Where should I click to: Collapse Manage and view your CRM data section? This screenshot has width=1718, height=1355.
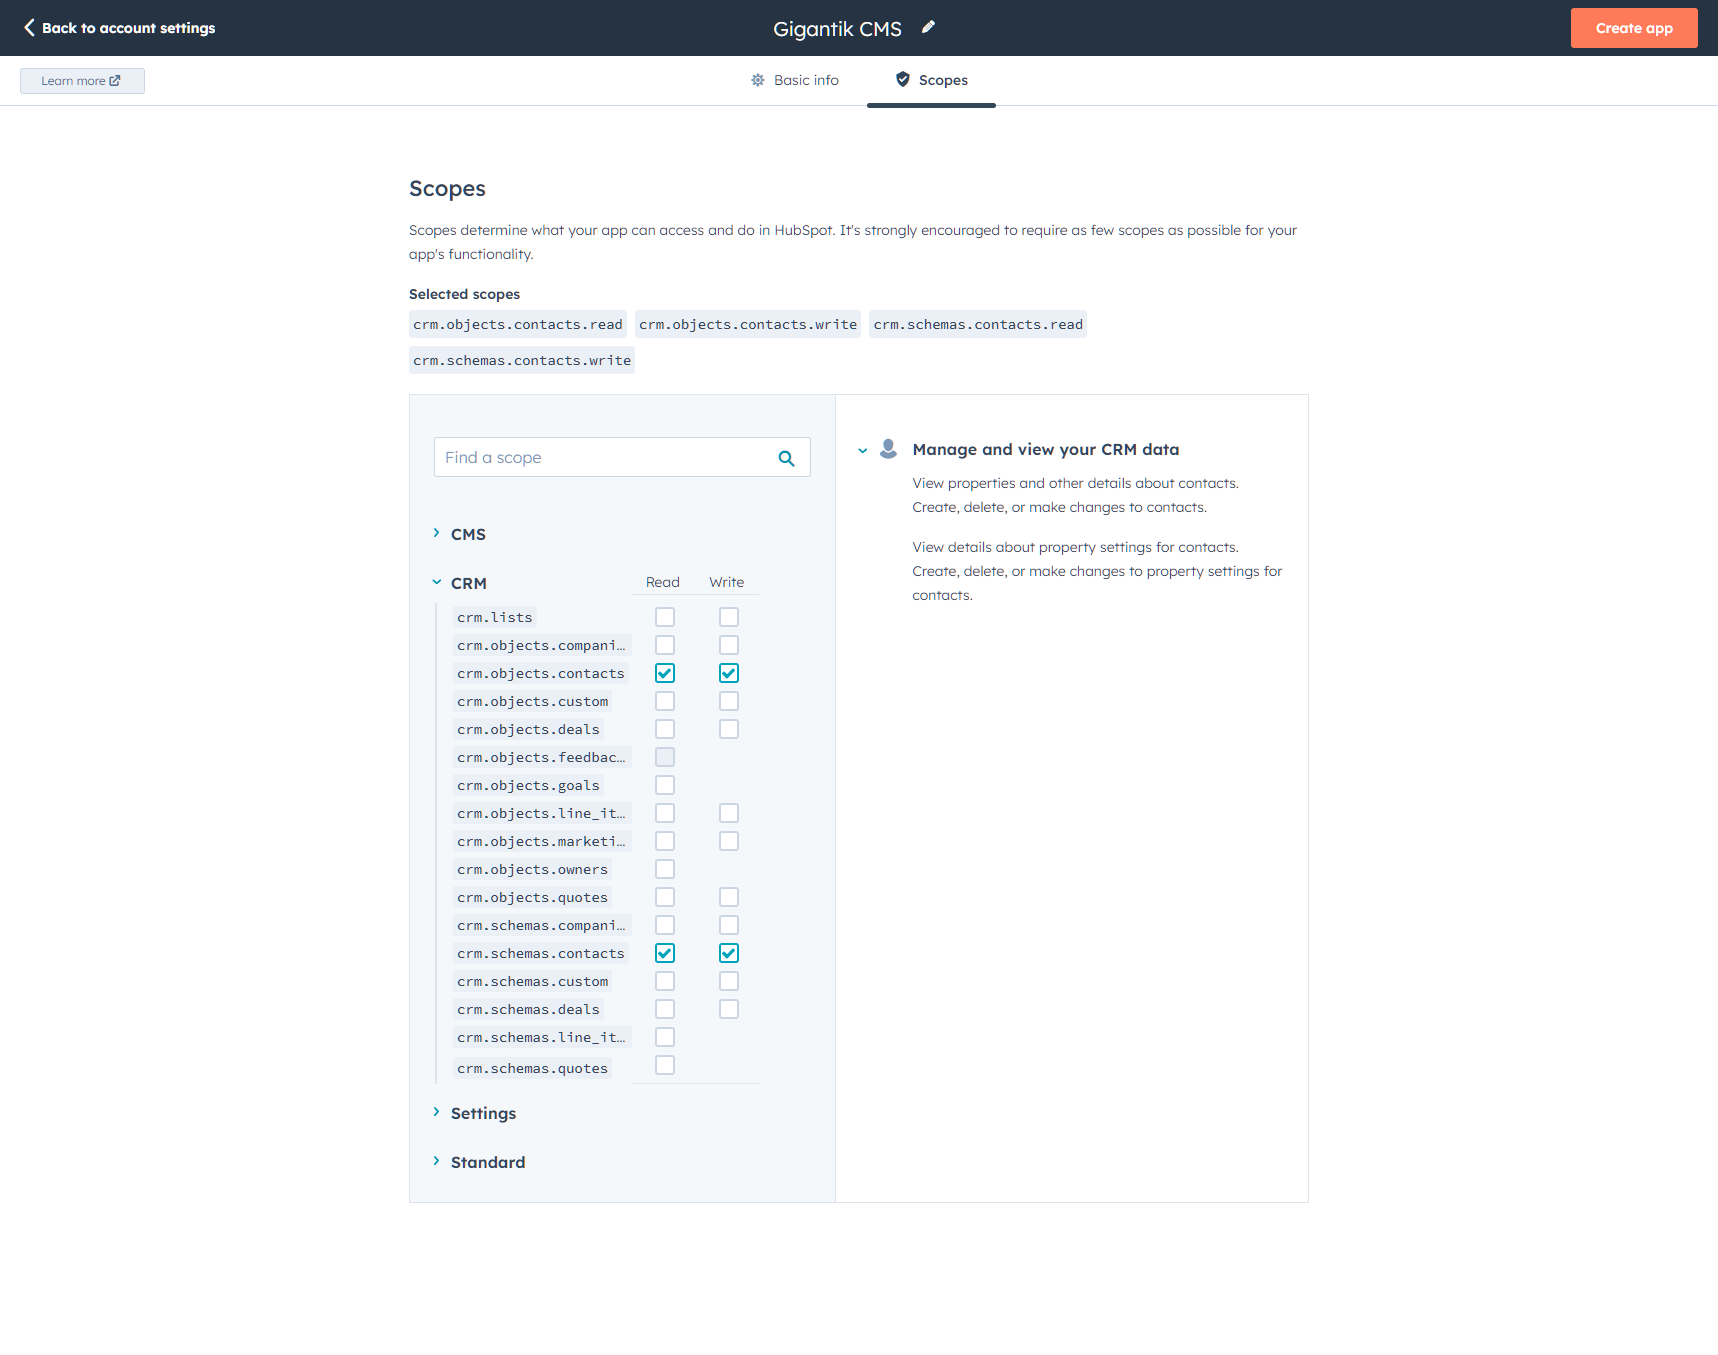click(x=863, y=450)
